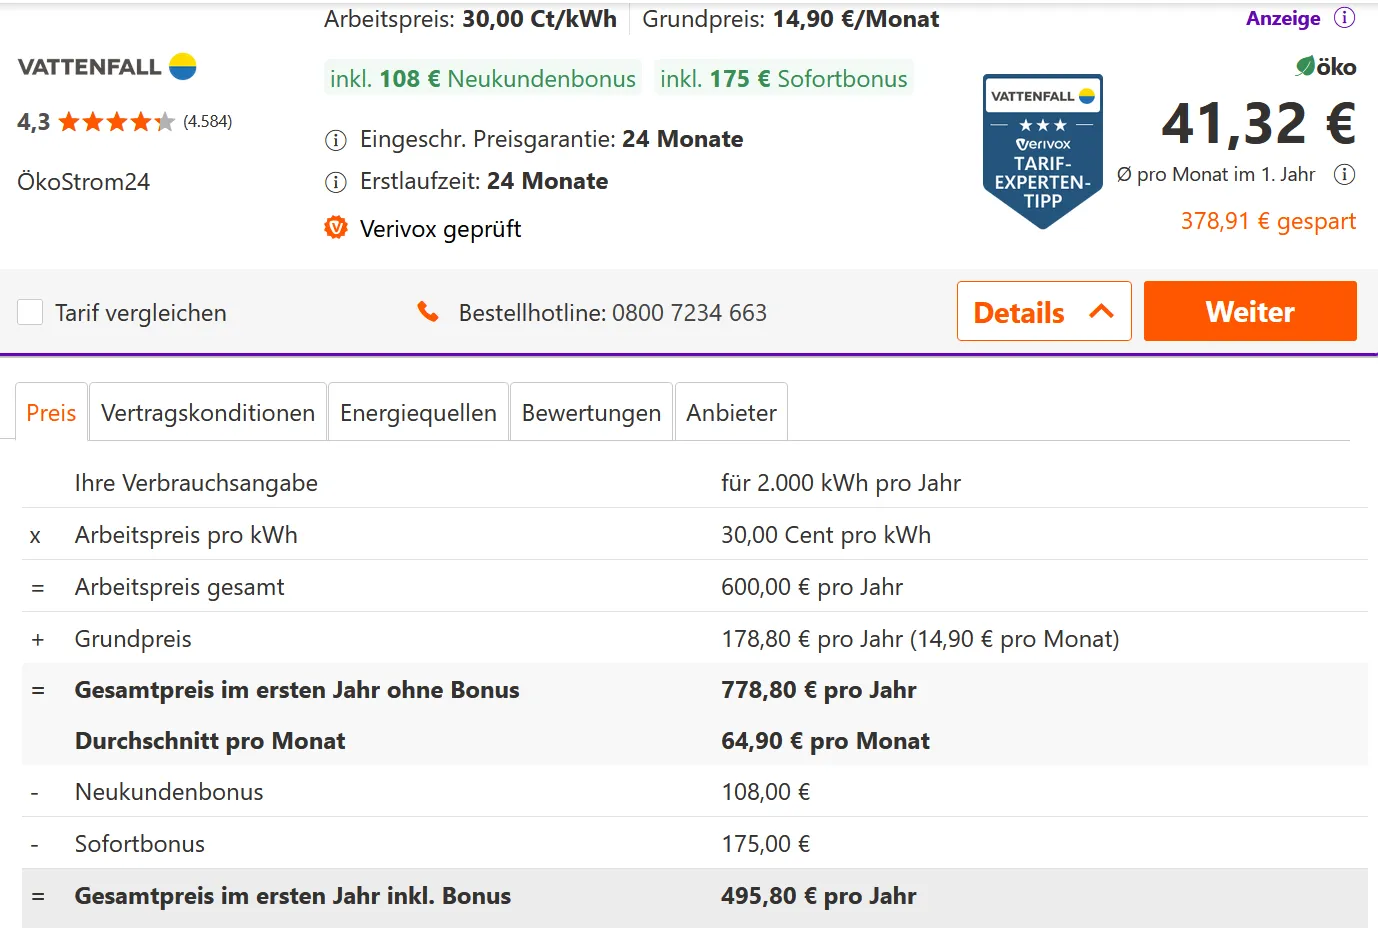This screenshot has width=1378, height=928.
Task: Click the Vattenfall logo
Action: pyautogui.click(x=107, y=67)
